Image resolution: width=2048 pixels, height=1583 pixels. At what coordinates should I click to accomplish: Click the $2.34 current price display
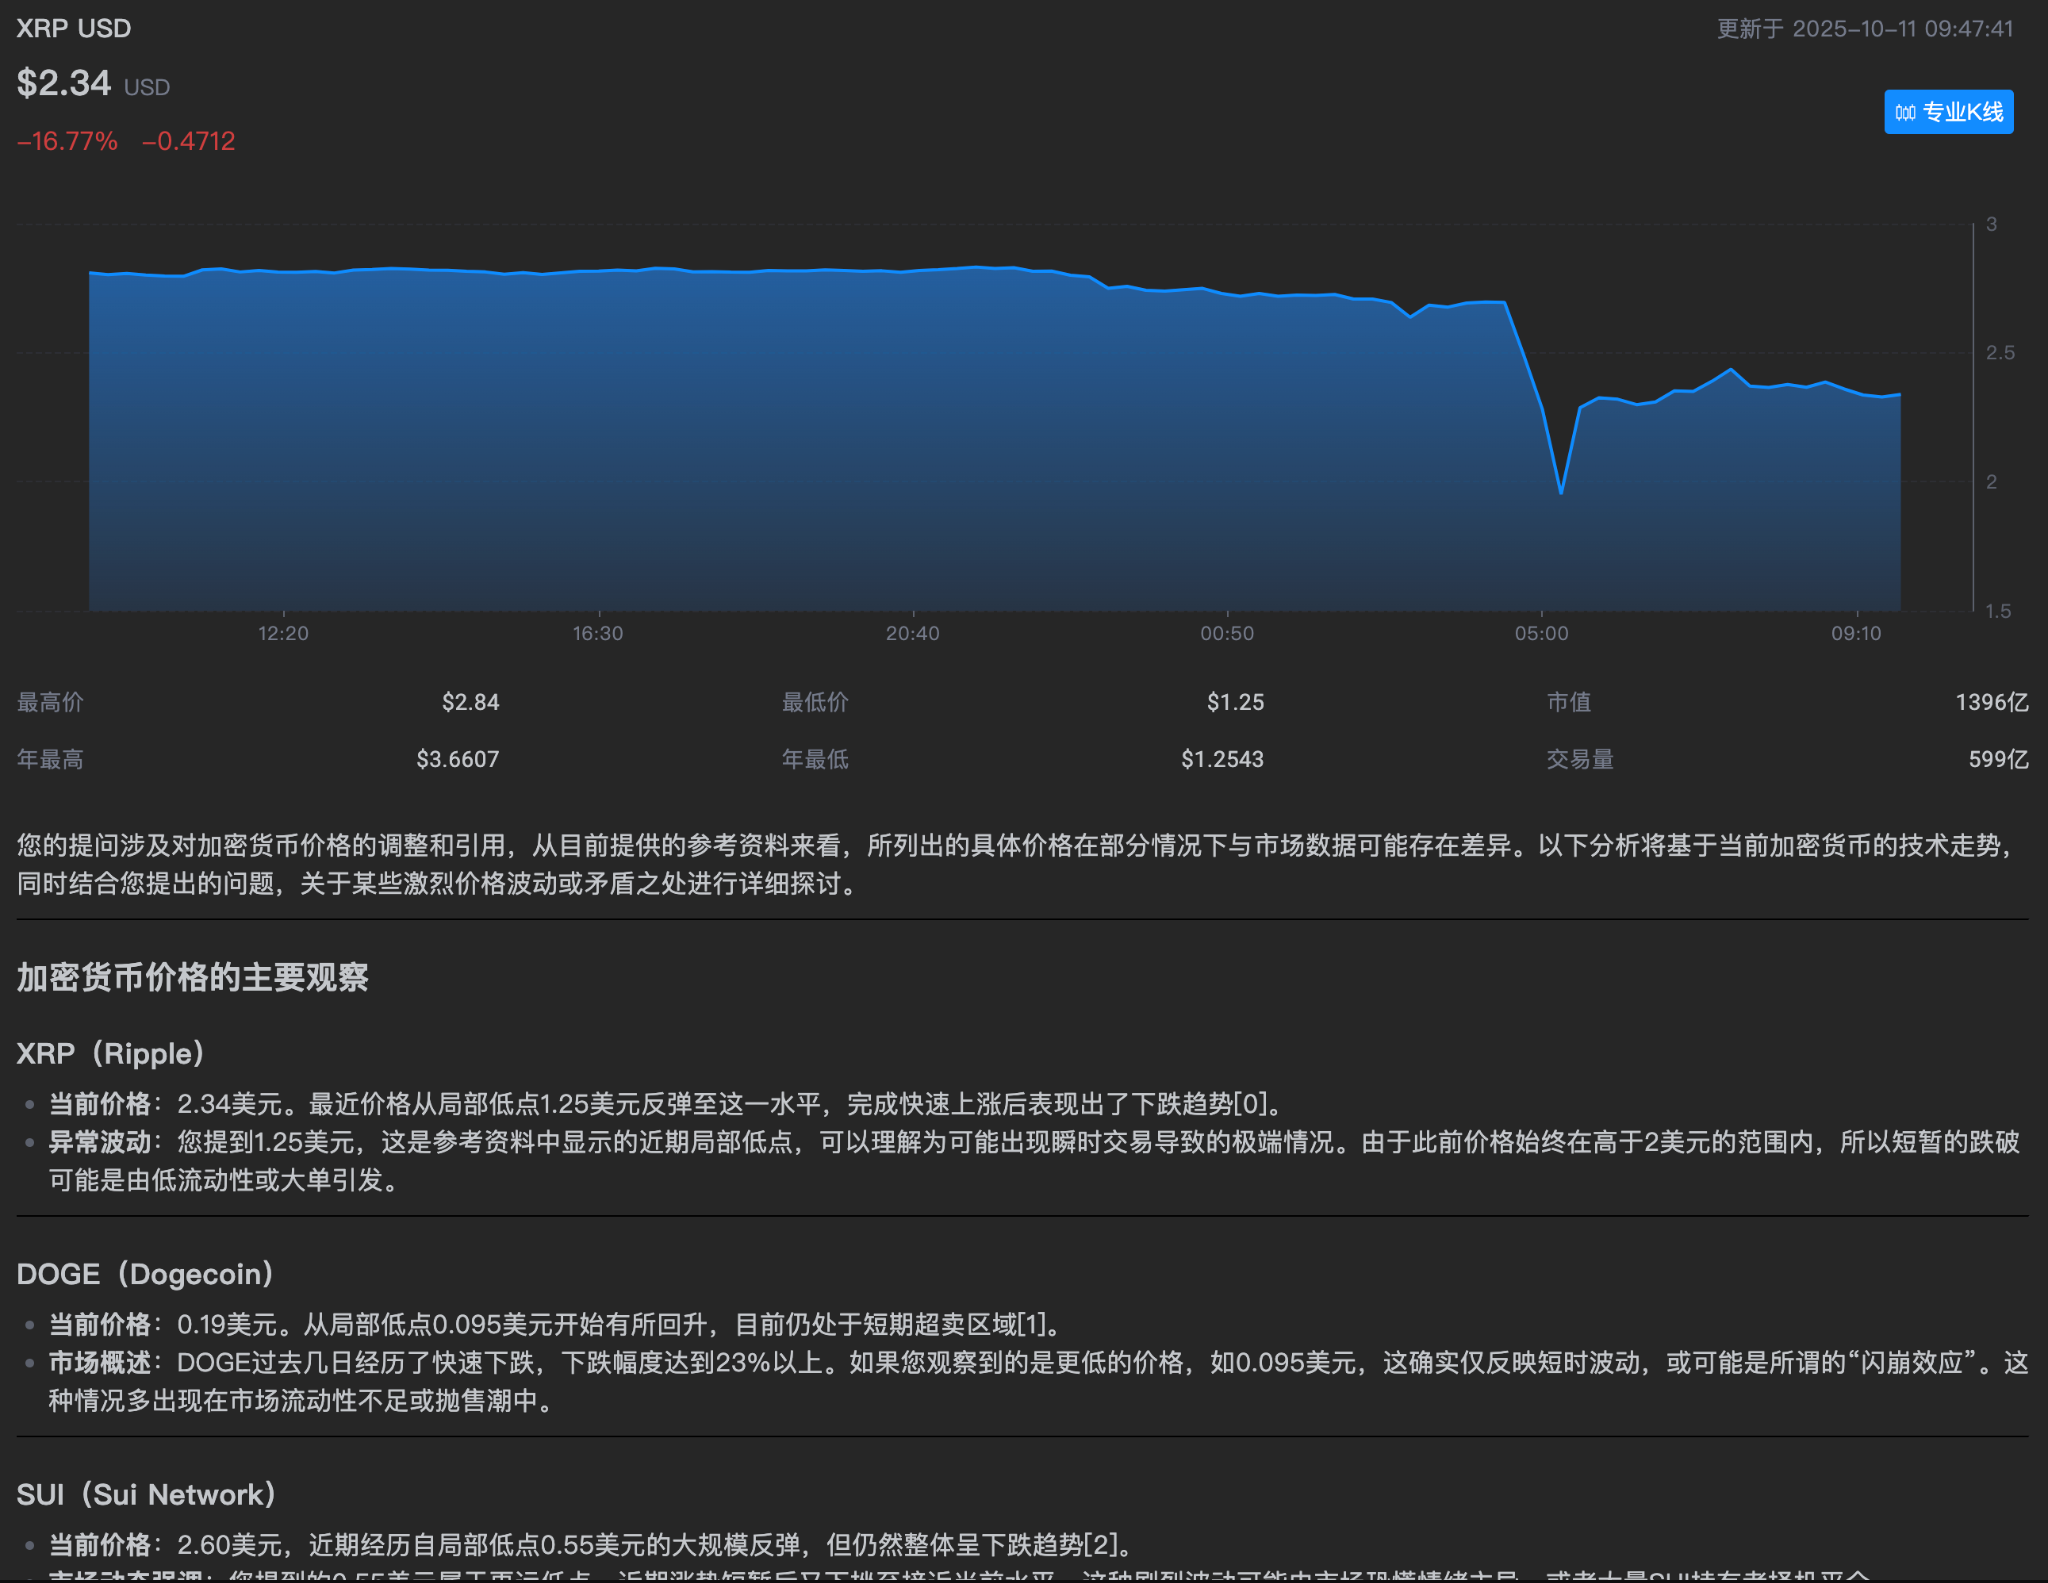[64, 83]
